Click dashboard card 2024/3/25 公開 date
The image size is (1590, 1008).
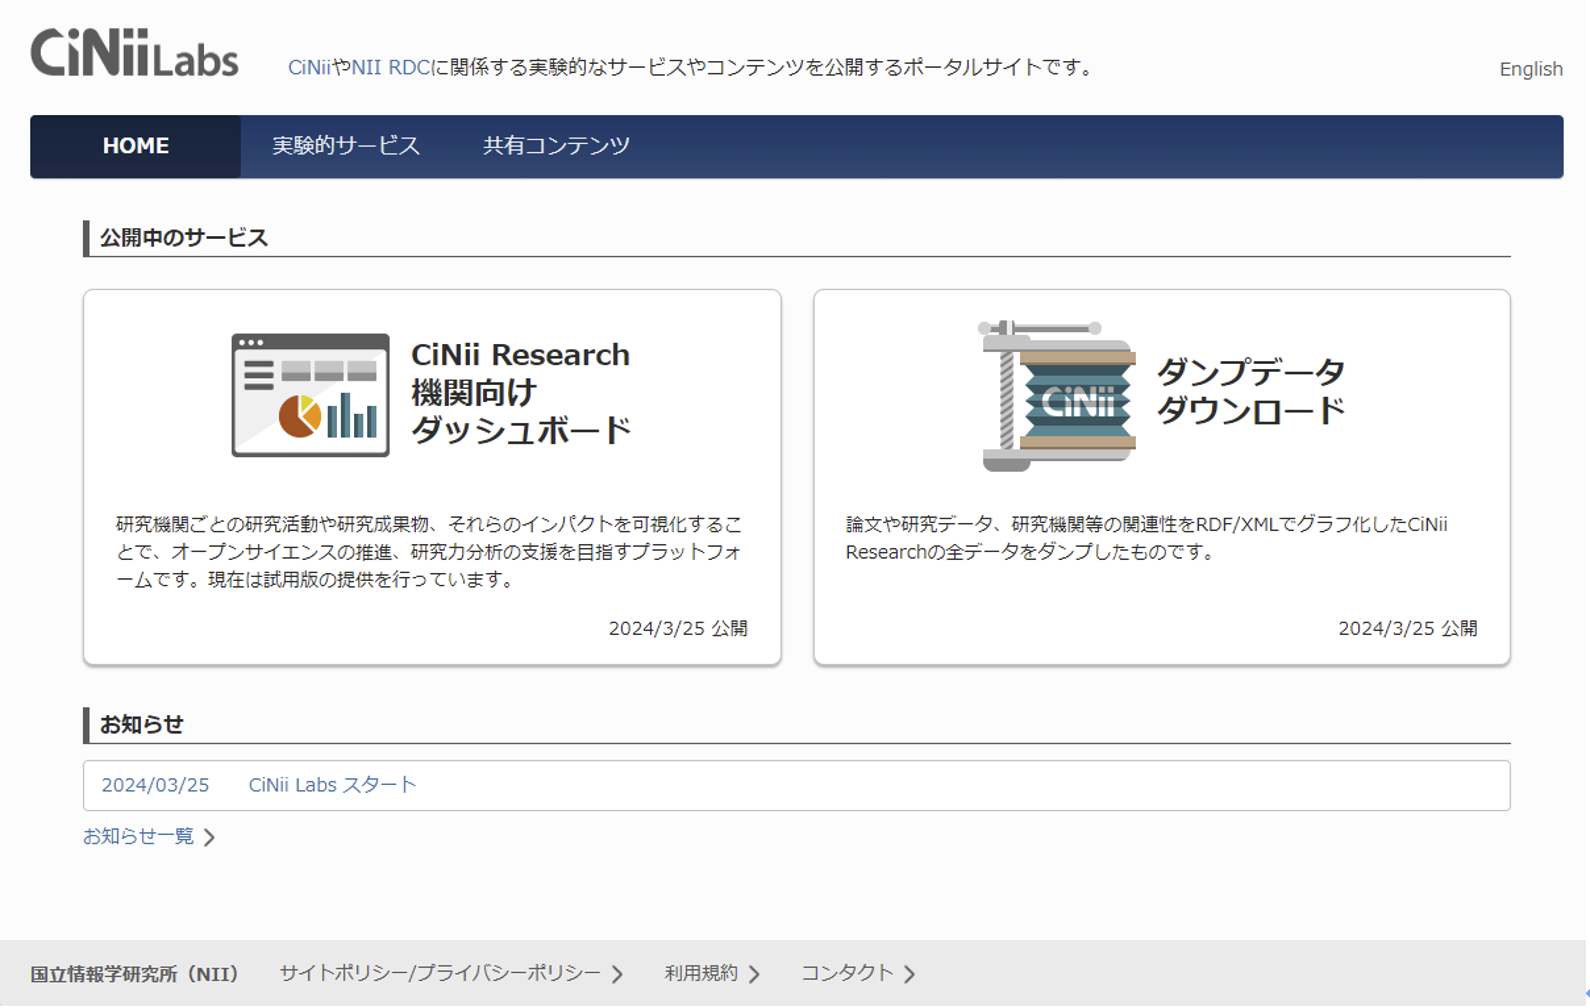point(678,628)
